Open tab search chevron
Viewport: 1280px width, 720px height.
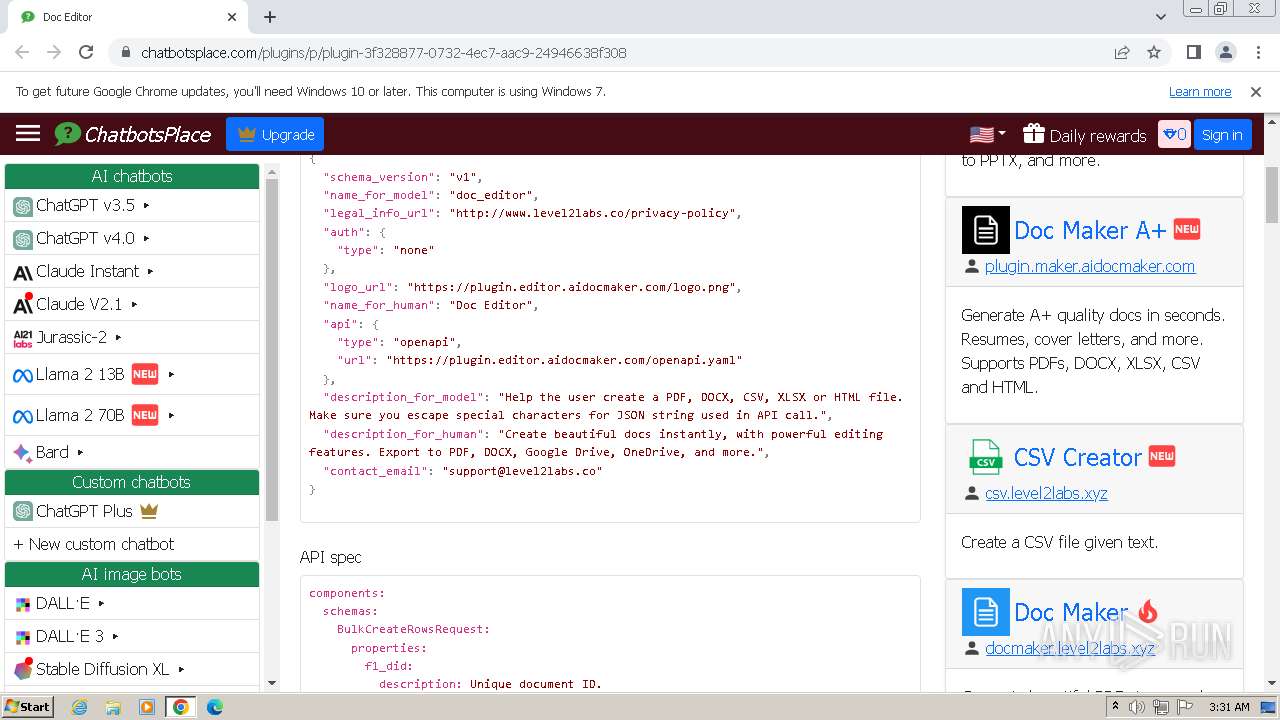1160,17
